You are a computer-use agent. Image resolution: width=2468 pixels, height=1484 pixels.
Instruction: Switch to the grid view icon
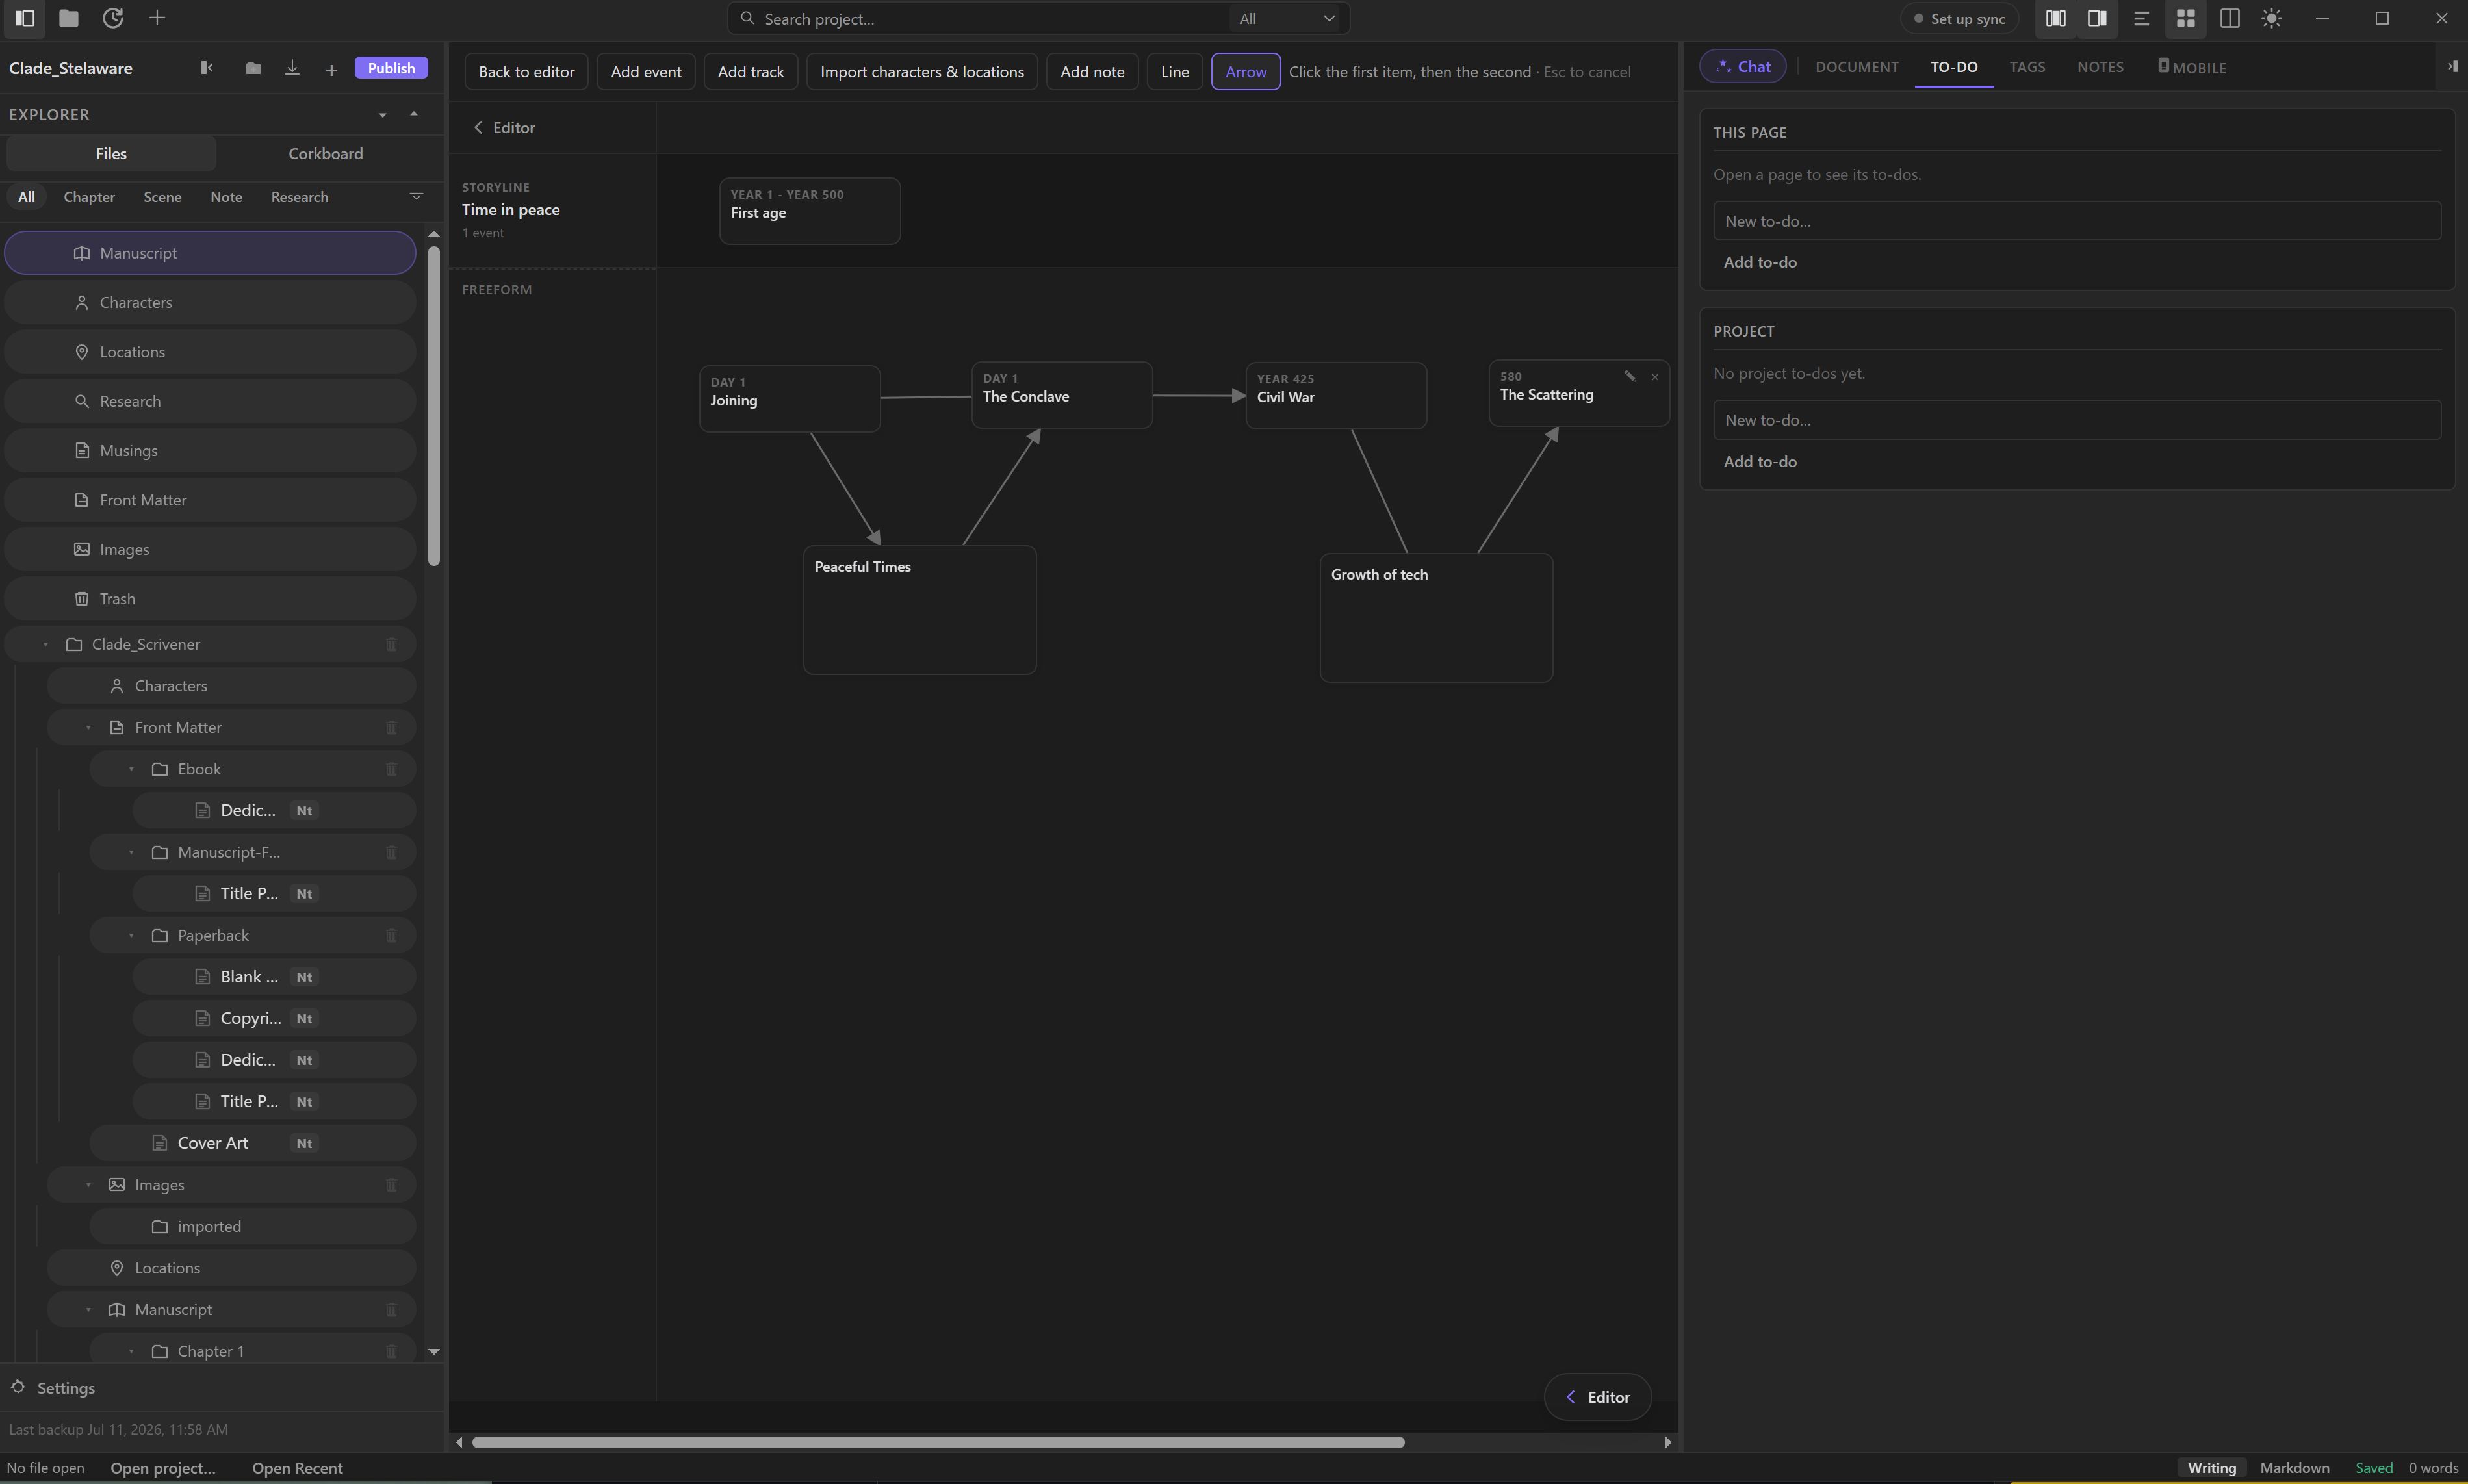(2185, 18)
